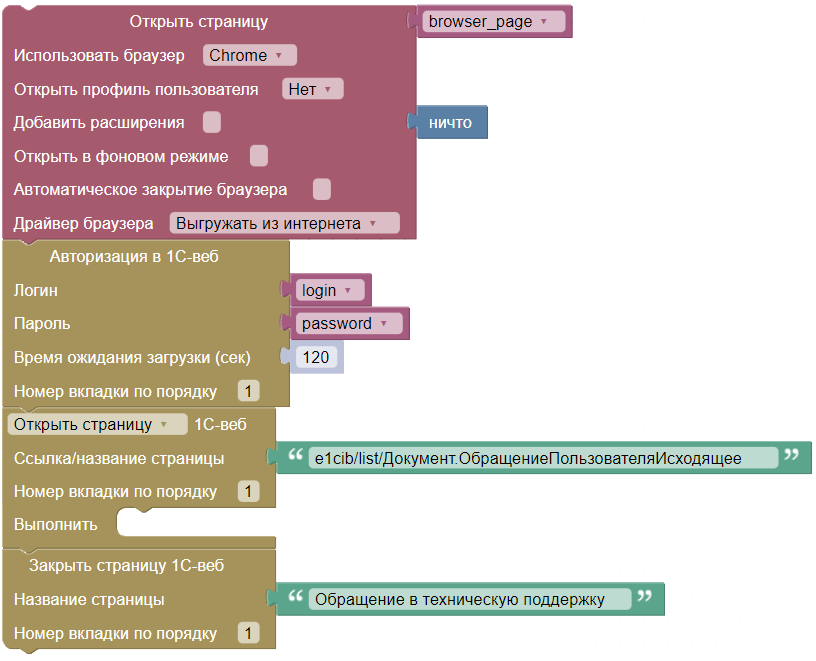Click the 'Пароль' label
The height and width of the screenshot is (661, 816).
coord(42,324)
